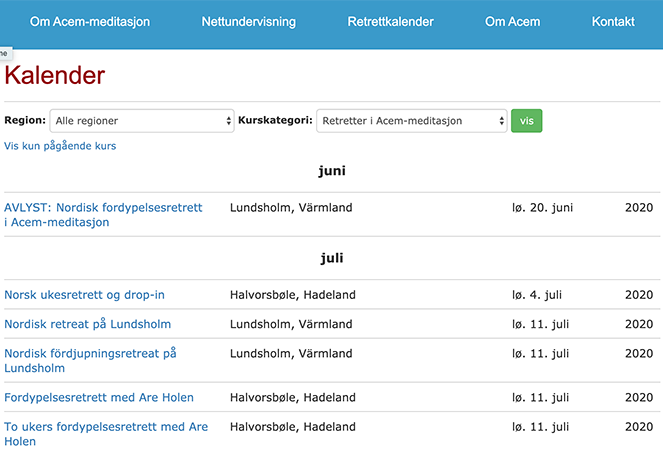Click the Vis kun pågående kurs link
This screenshot has height=454, width=663.
(60, 146)
